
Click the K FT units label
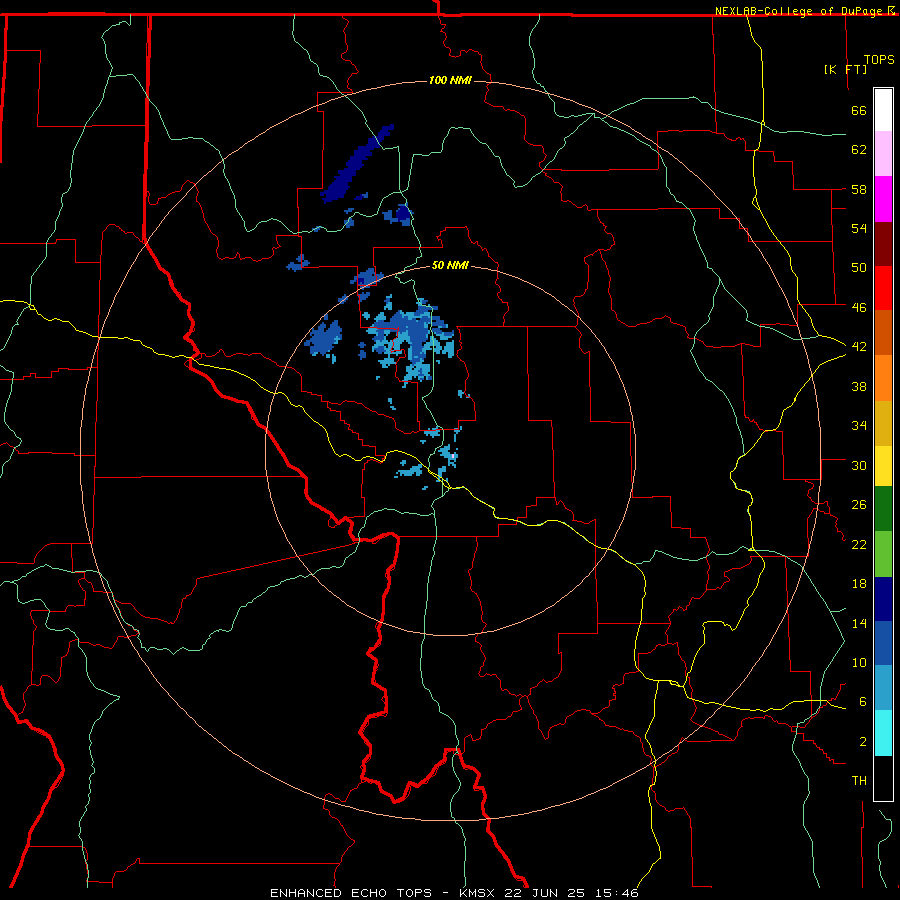tap(845, 69)
